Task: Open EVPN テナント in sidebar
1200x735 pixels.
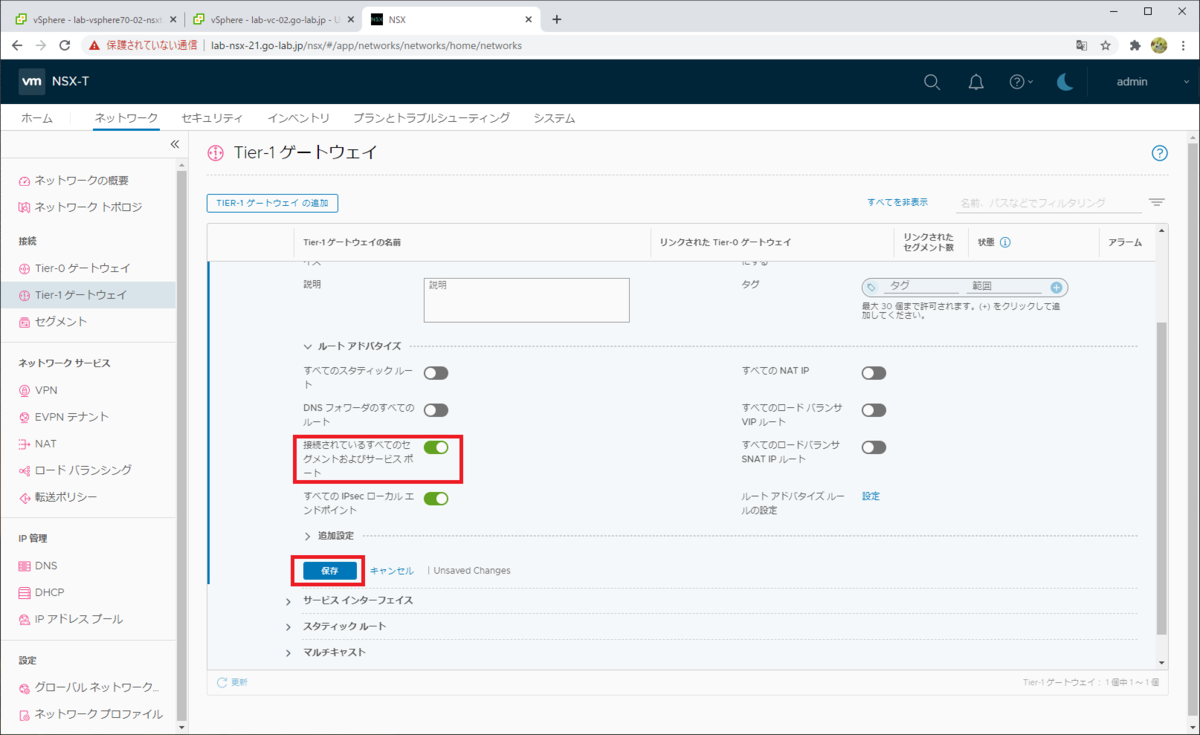Action: 72,417
